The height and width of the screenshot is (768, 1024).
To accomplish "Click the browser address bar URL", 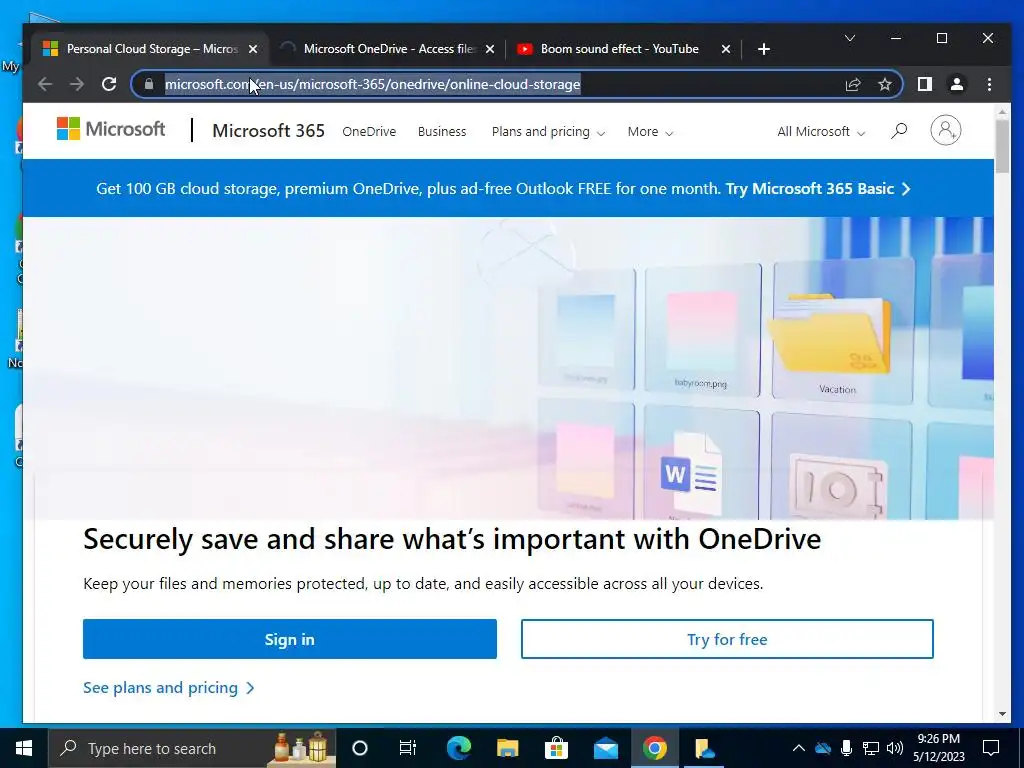I will pyautogui.click(x=372, y=84).
